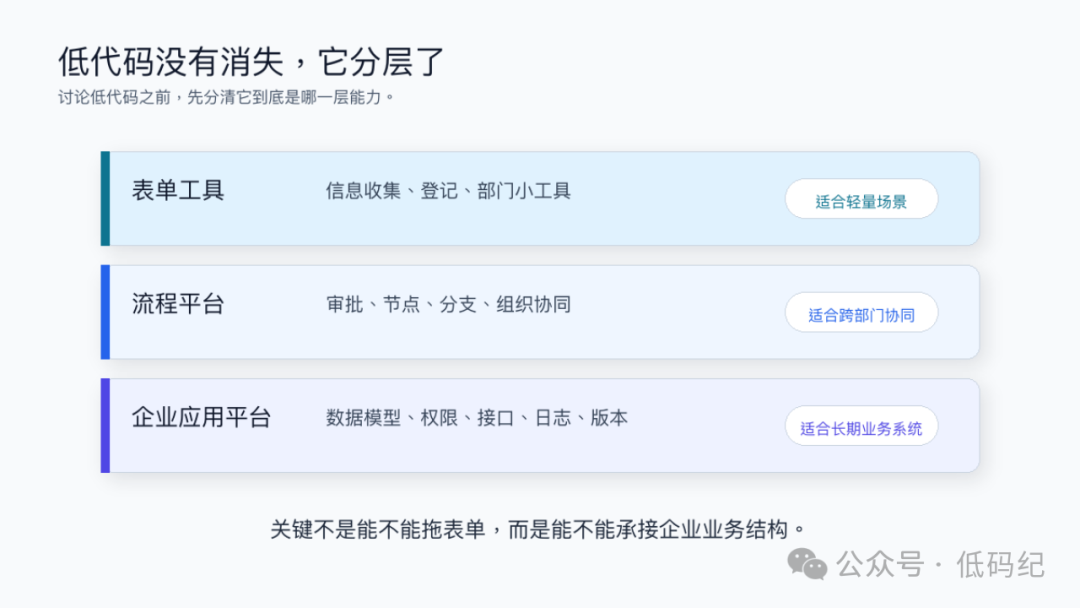The image size is (1080, 608).
Task: Click the slide title 低代码没有消失,它分层了
Action: pyautogui.click(x=251, y=62)
